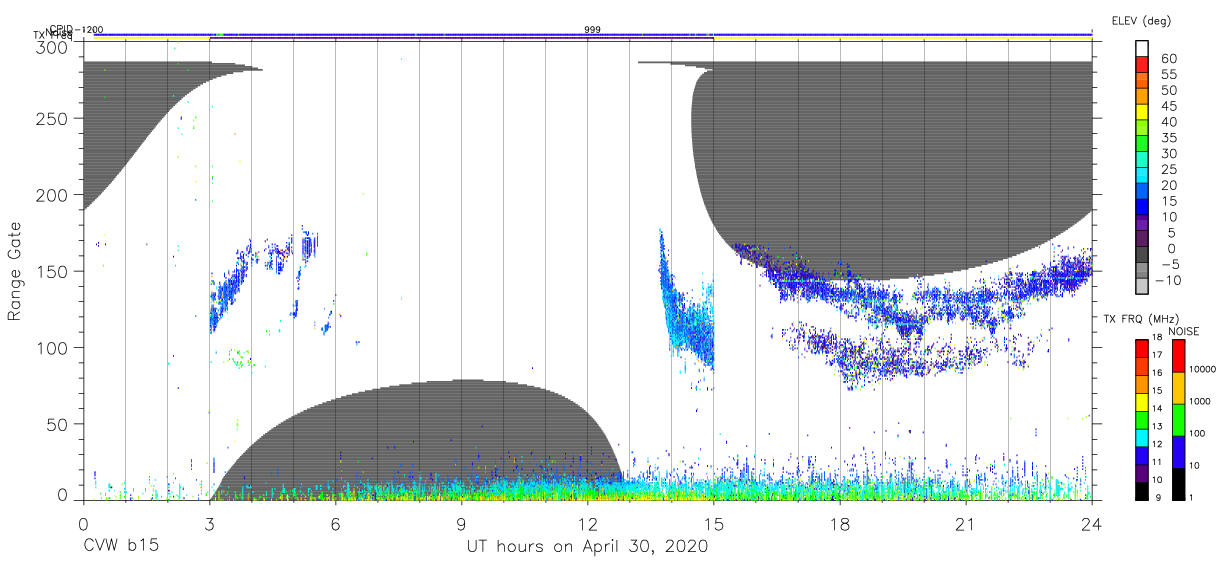Pick the light gray bottom ELEV colorbar segment
This screenshot has width=1228, height=567.
[1143, 287]
